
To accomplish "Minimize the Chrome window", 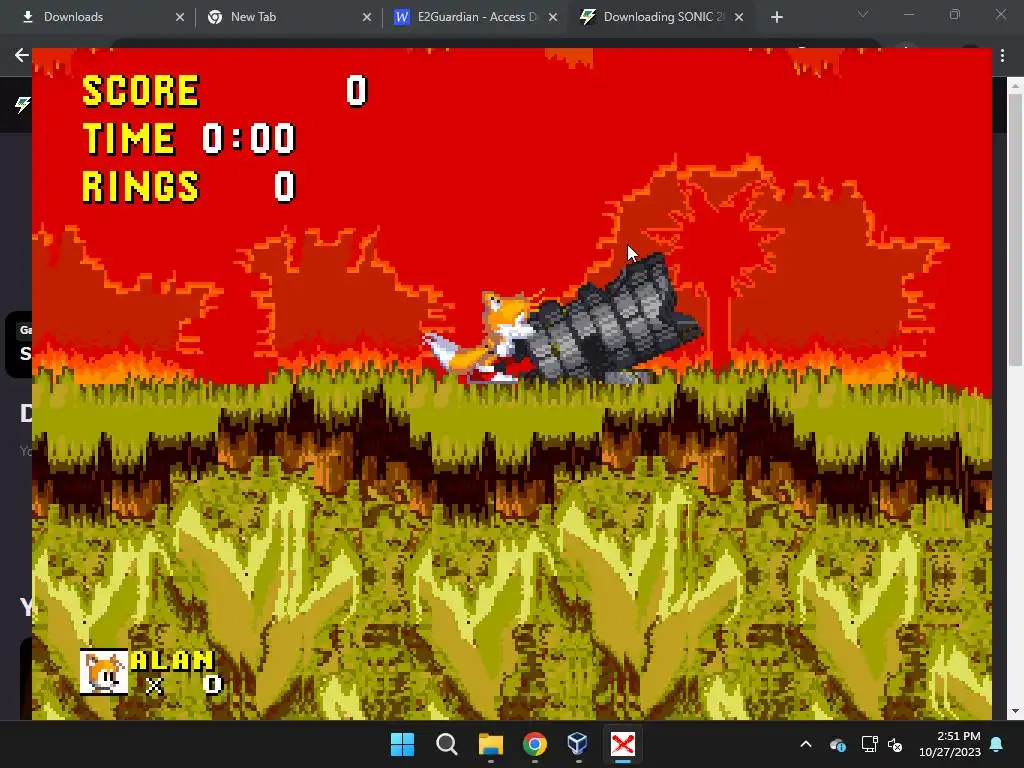I will (x=909, y=14).
